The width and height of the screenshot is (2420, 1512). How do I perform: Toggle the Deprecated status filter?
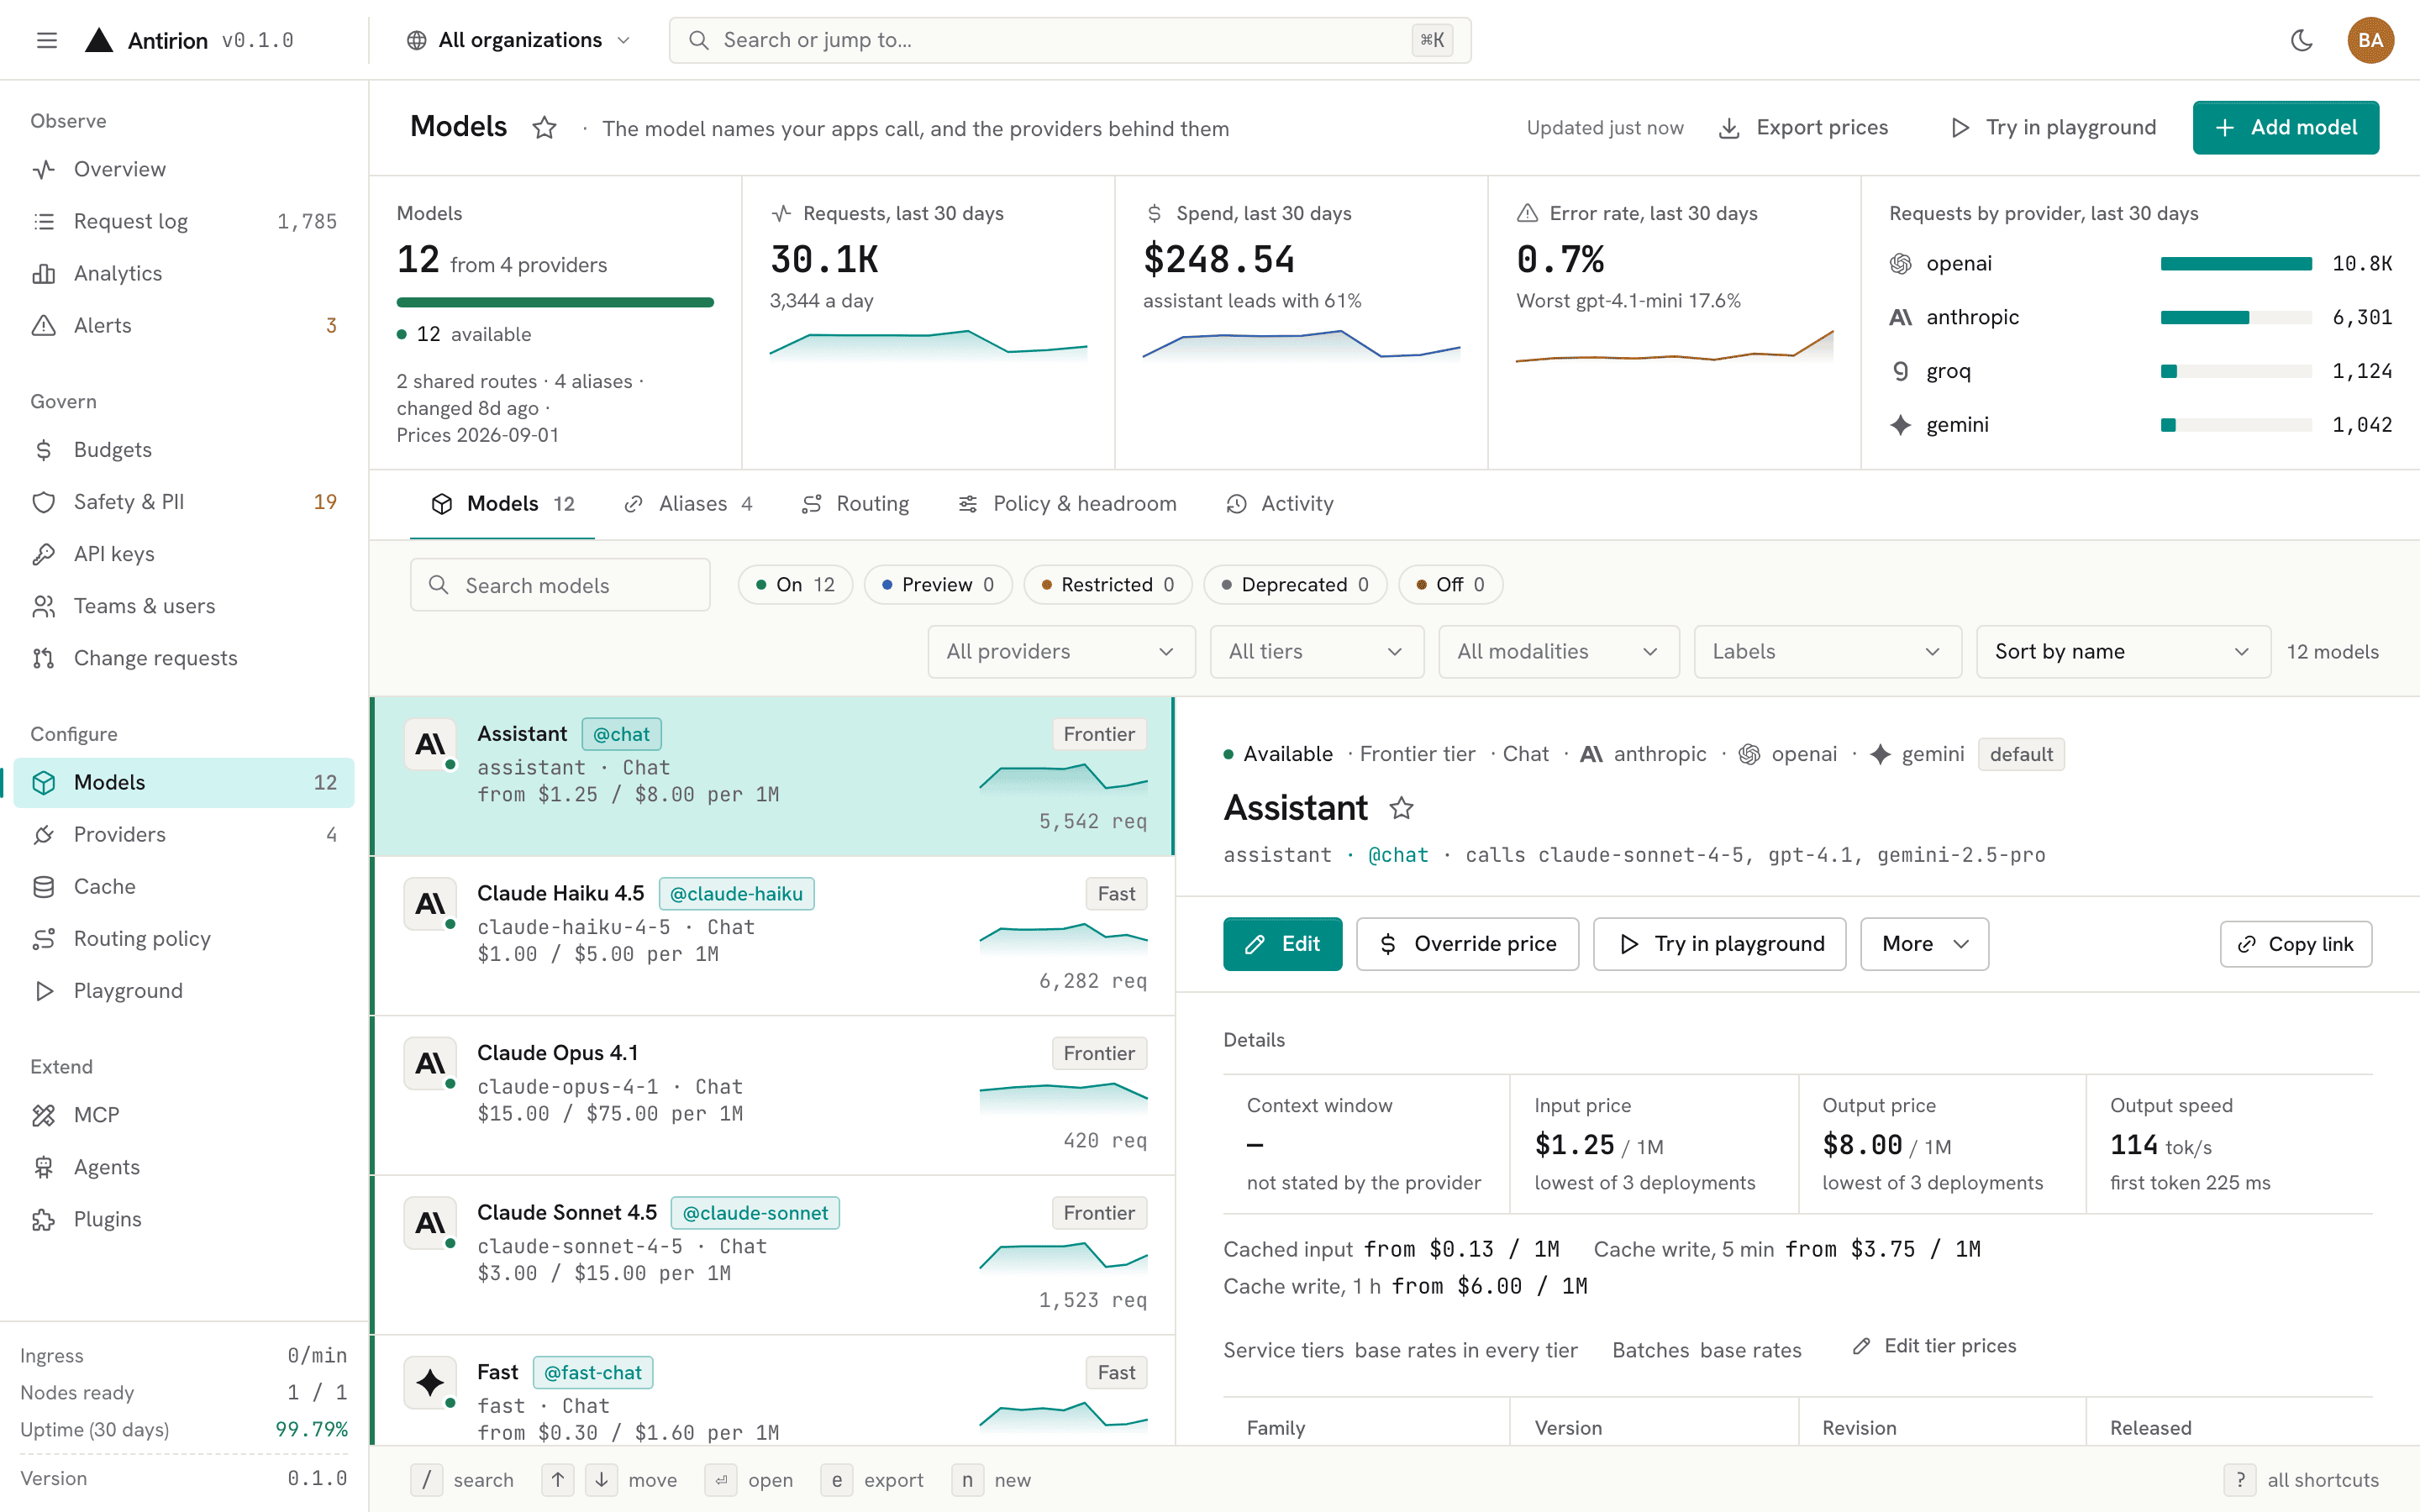pyautogui.click(x=1295, y=585)
